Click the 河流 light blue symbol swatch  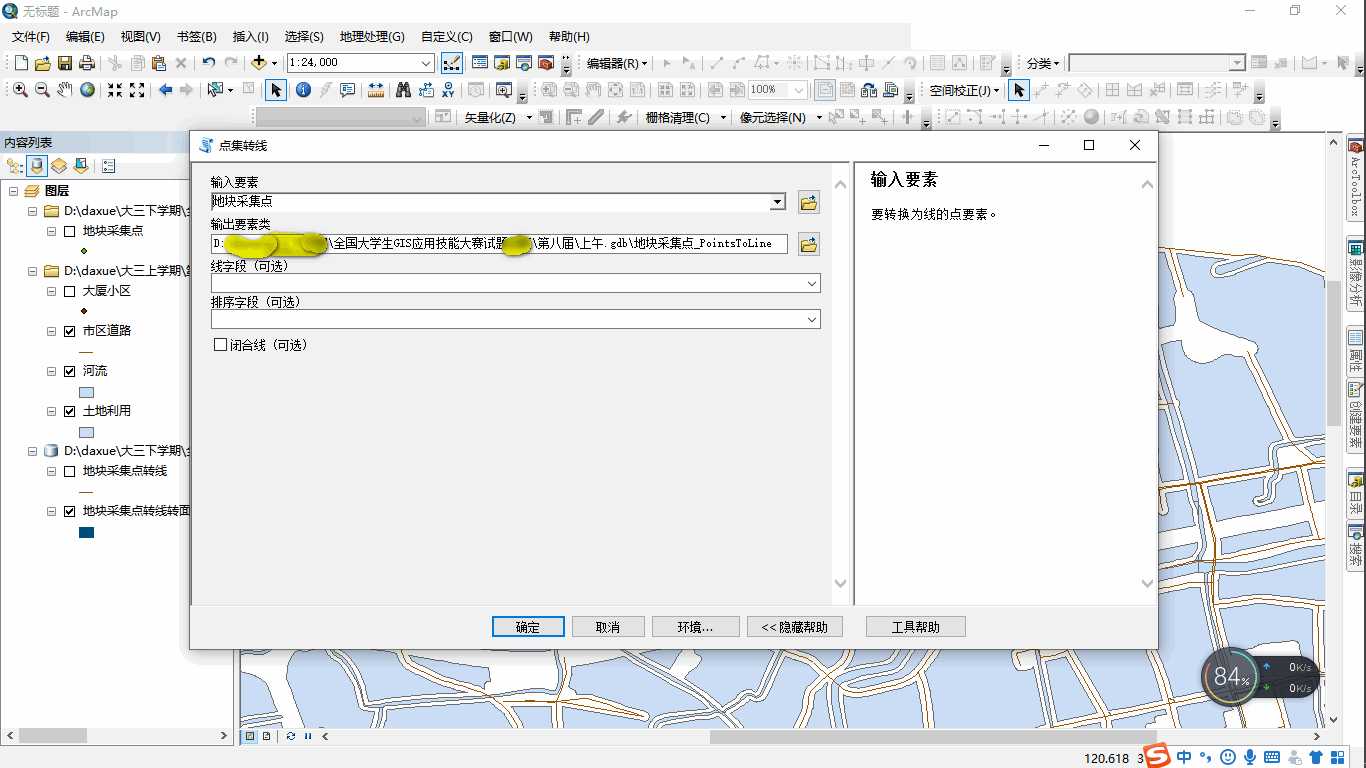86,393
